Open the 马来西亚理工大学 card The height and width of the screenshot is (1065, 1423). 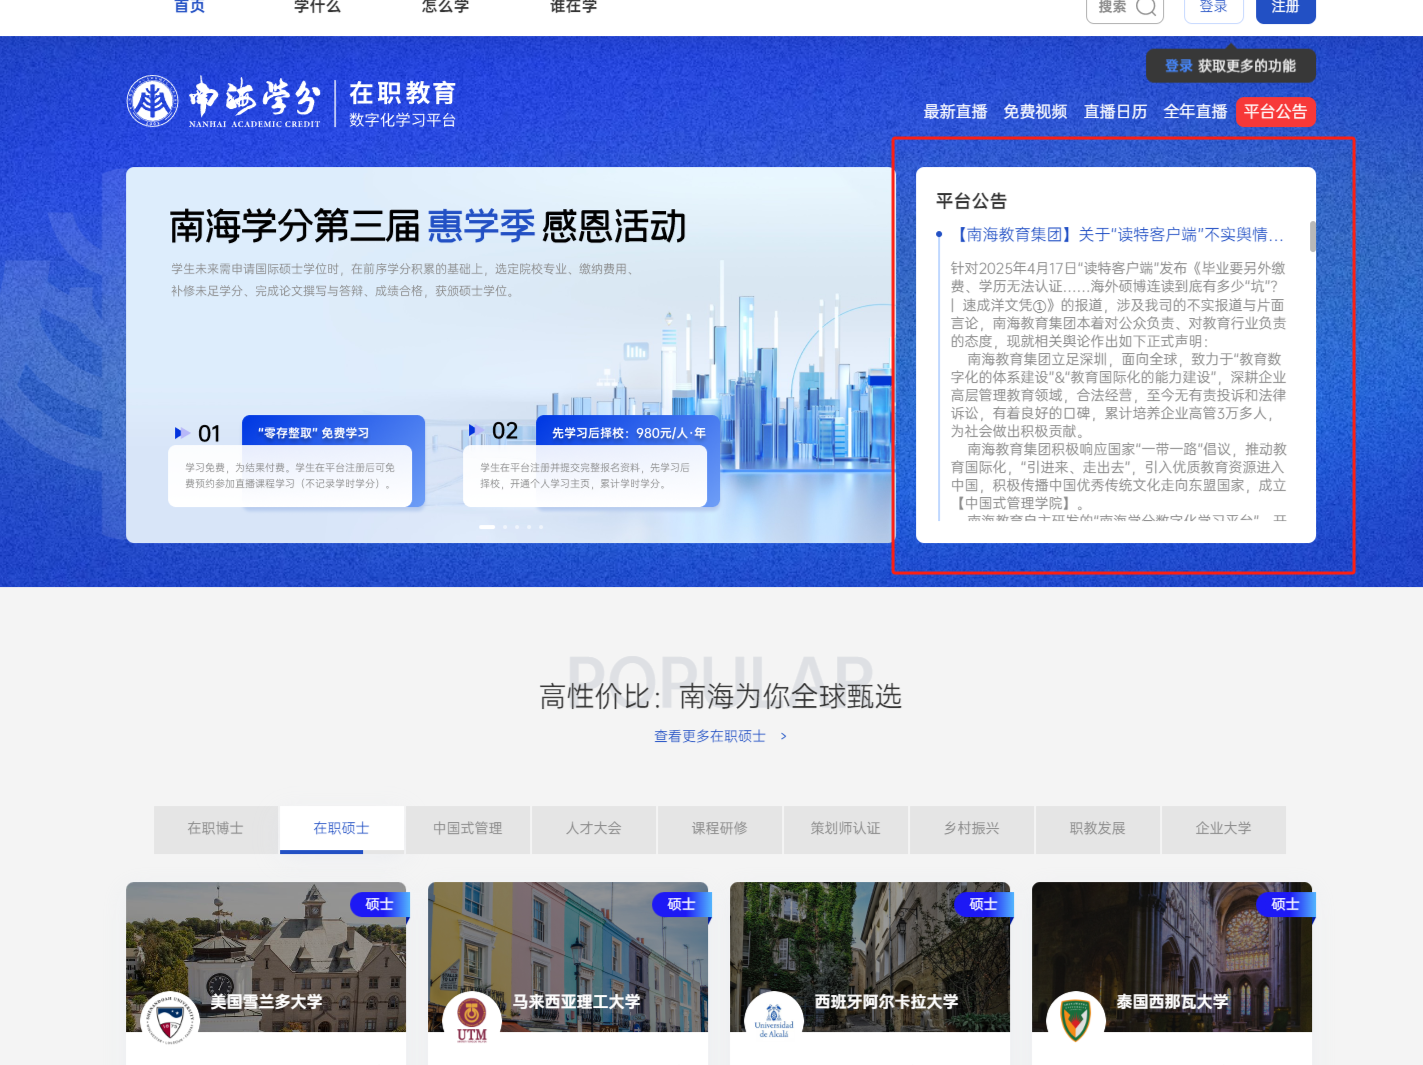tap(568, 973)
